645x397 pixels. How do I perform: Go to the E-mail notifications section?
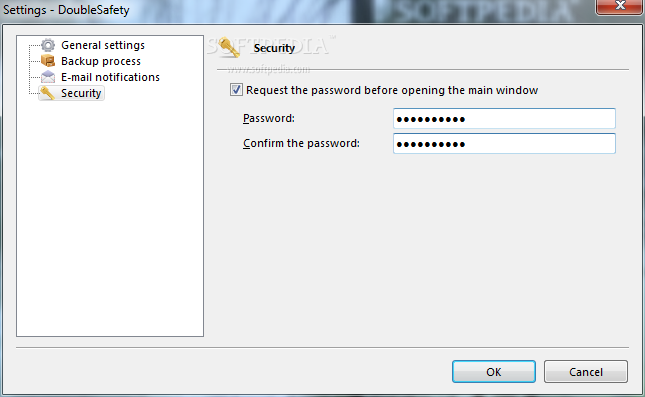[110, 77]
